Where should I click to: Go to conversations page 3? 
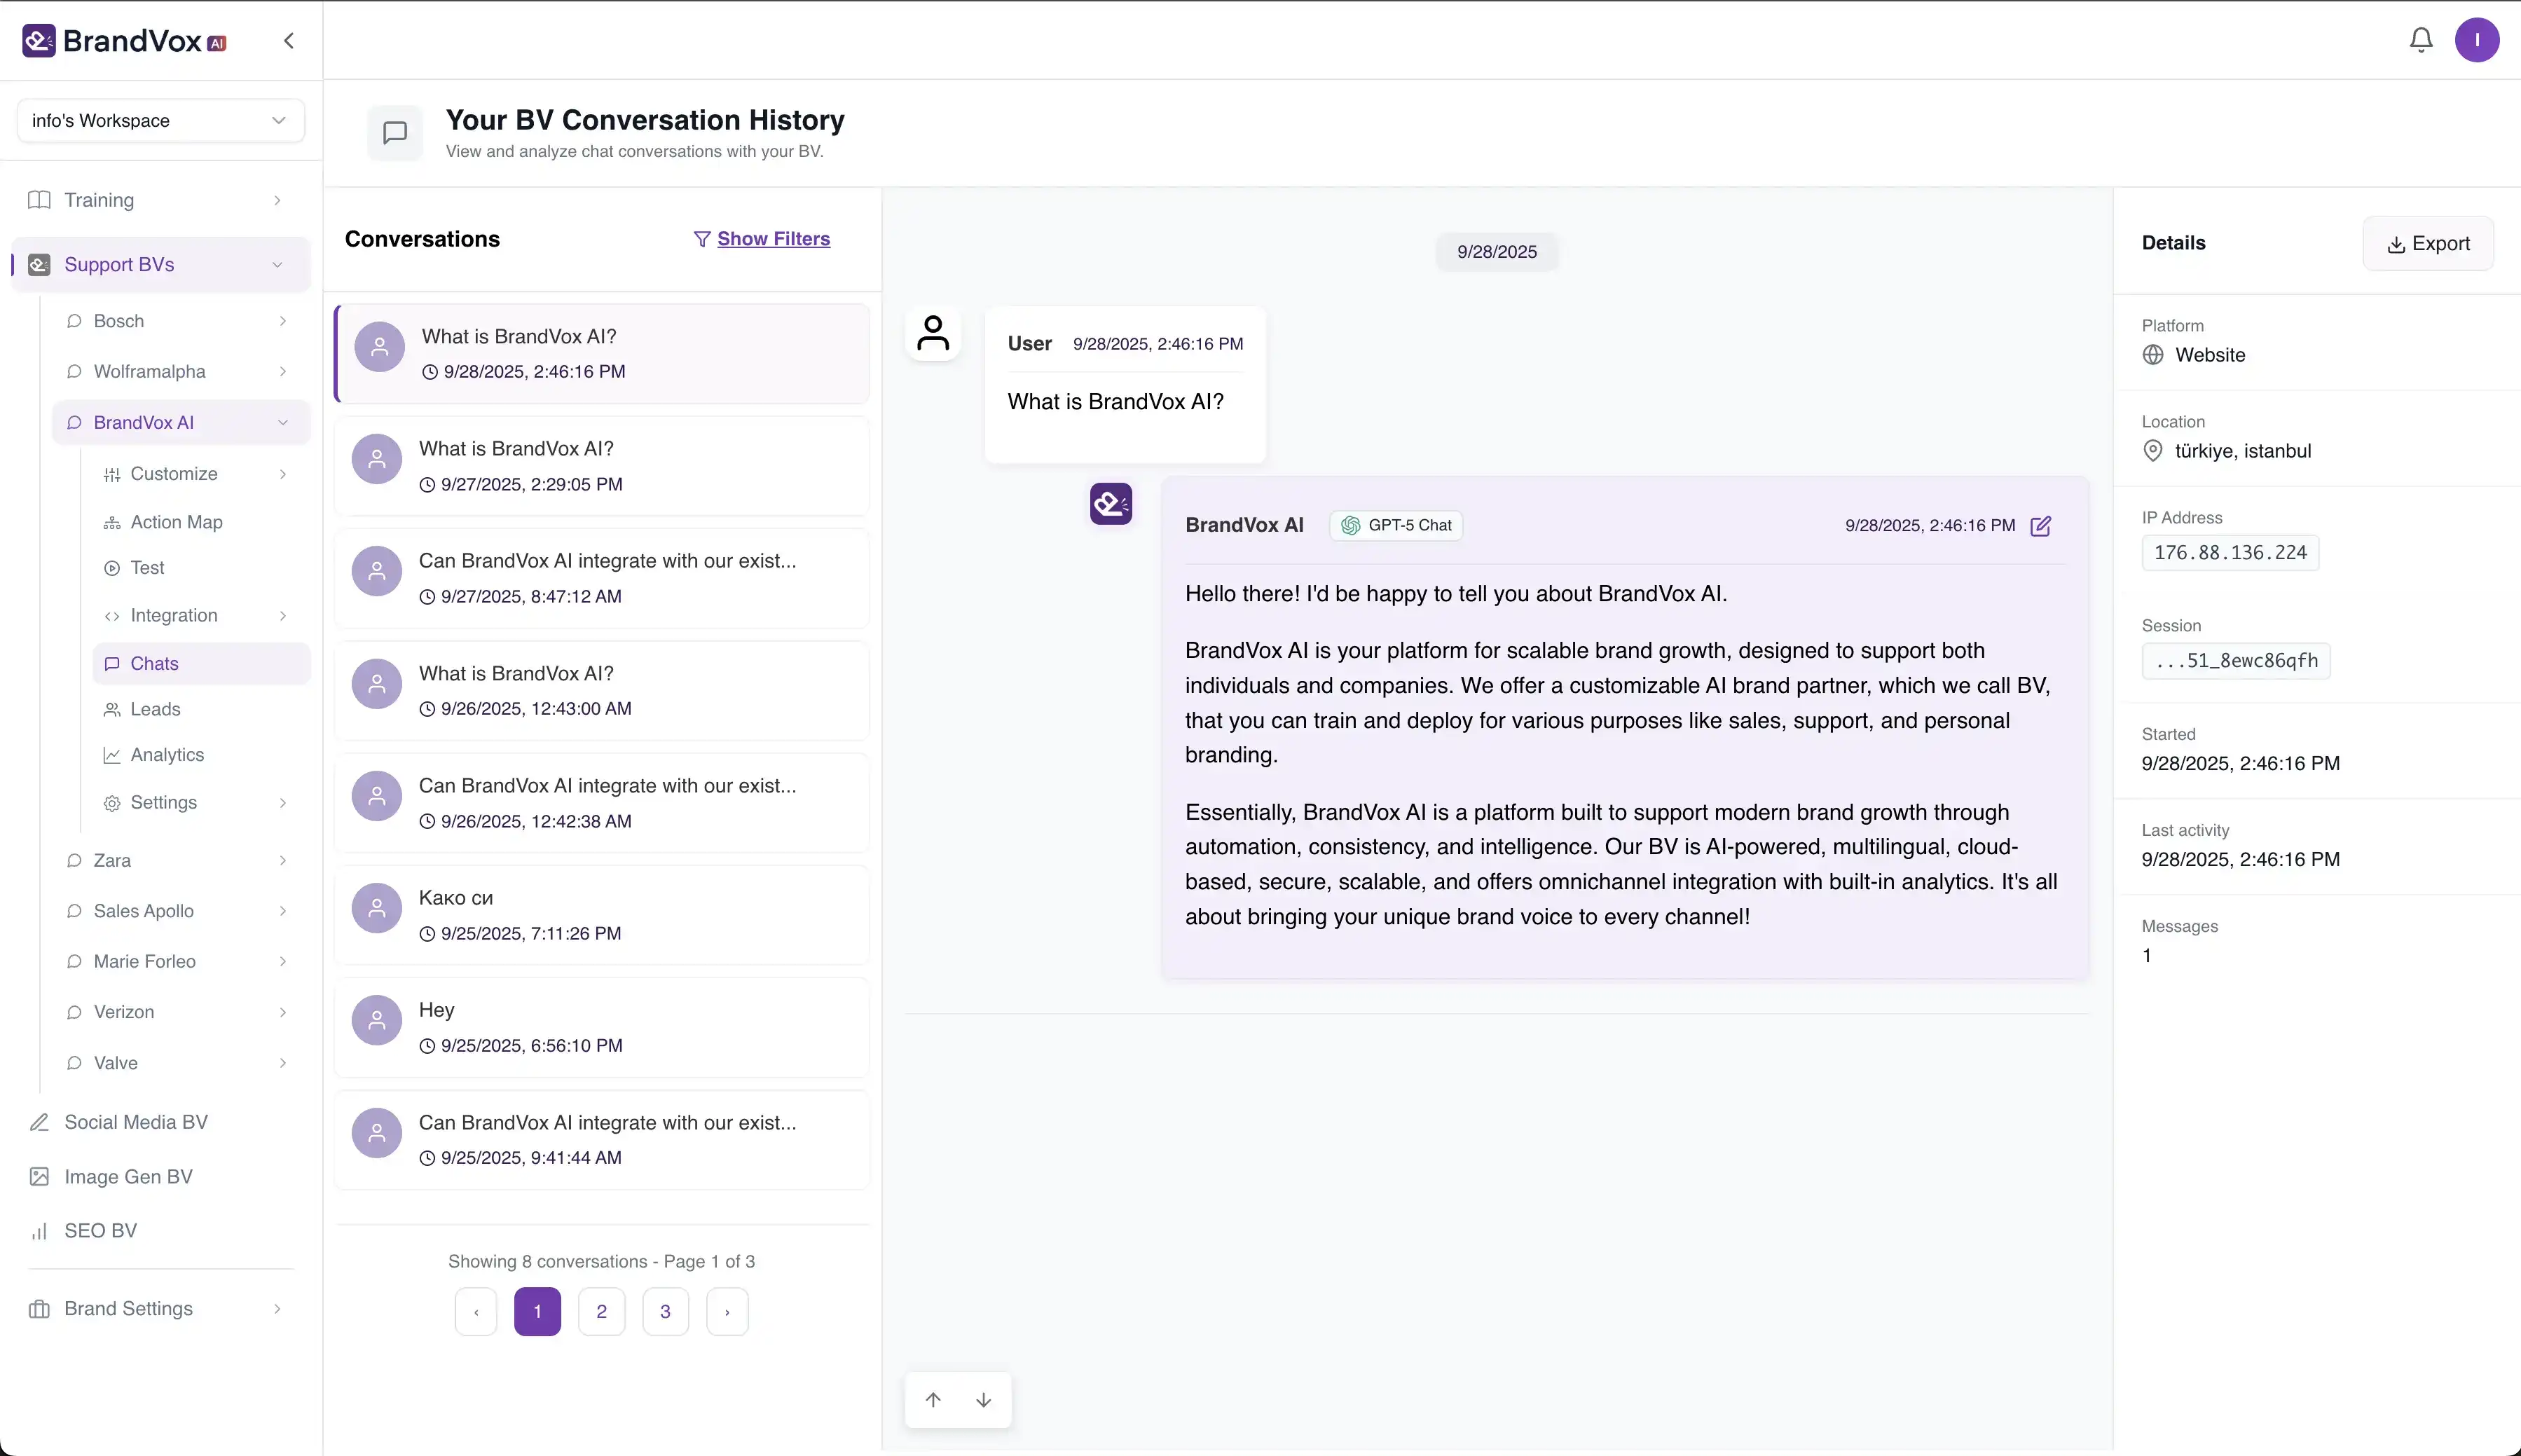[x=665, y=1312]
